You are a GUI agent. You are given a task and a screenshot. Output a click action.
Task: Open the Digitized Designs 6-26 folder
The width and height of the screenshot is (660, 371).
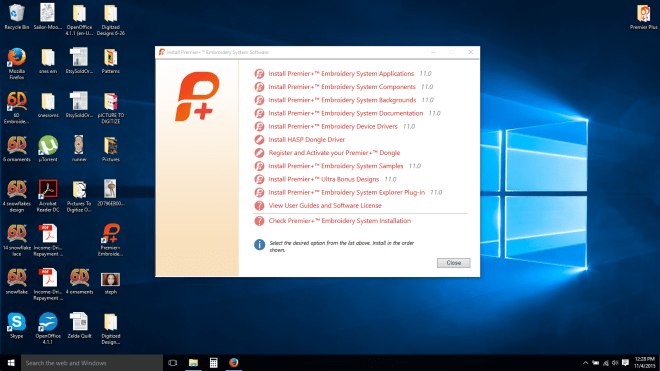[111, 19]
